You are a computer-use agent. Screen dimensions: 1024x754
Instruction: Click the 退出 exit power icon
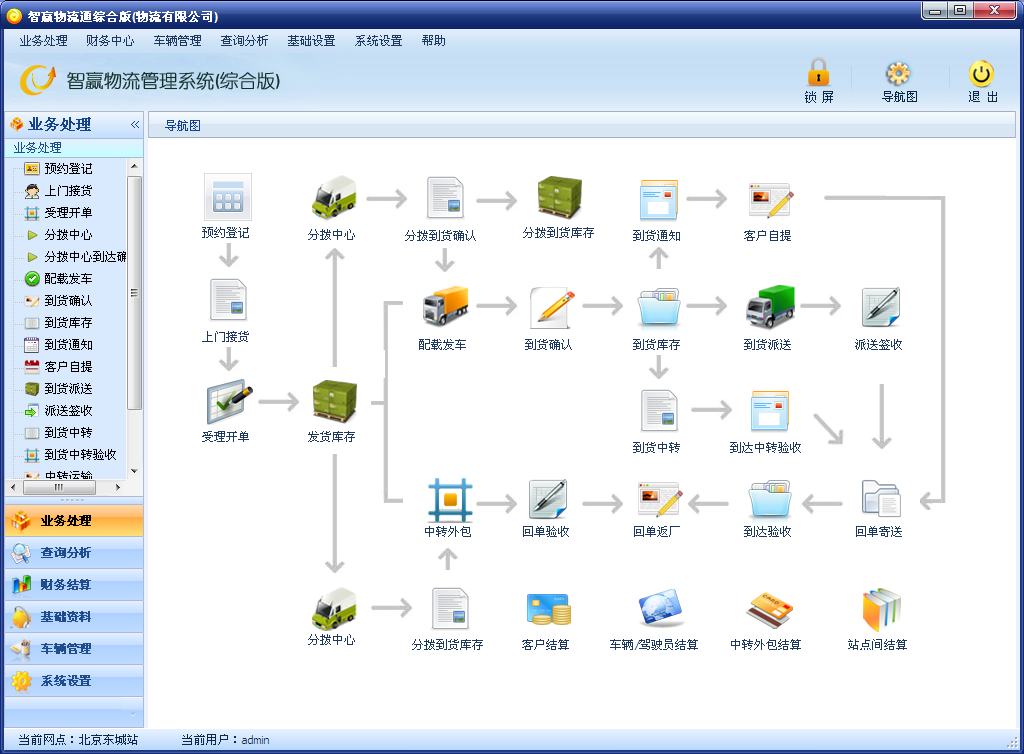[x=981, y=74]
